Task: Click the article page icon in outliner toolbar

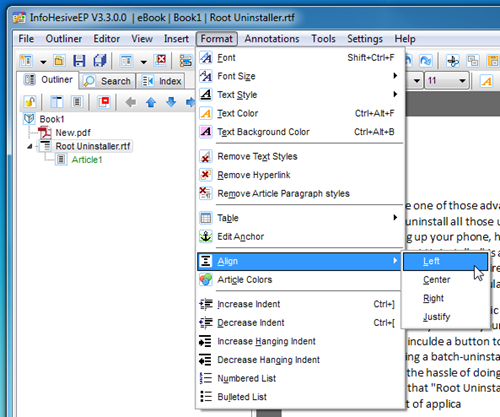Action: (77, 102)
